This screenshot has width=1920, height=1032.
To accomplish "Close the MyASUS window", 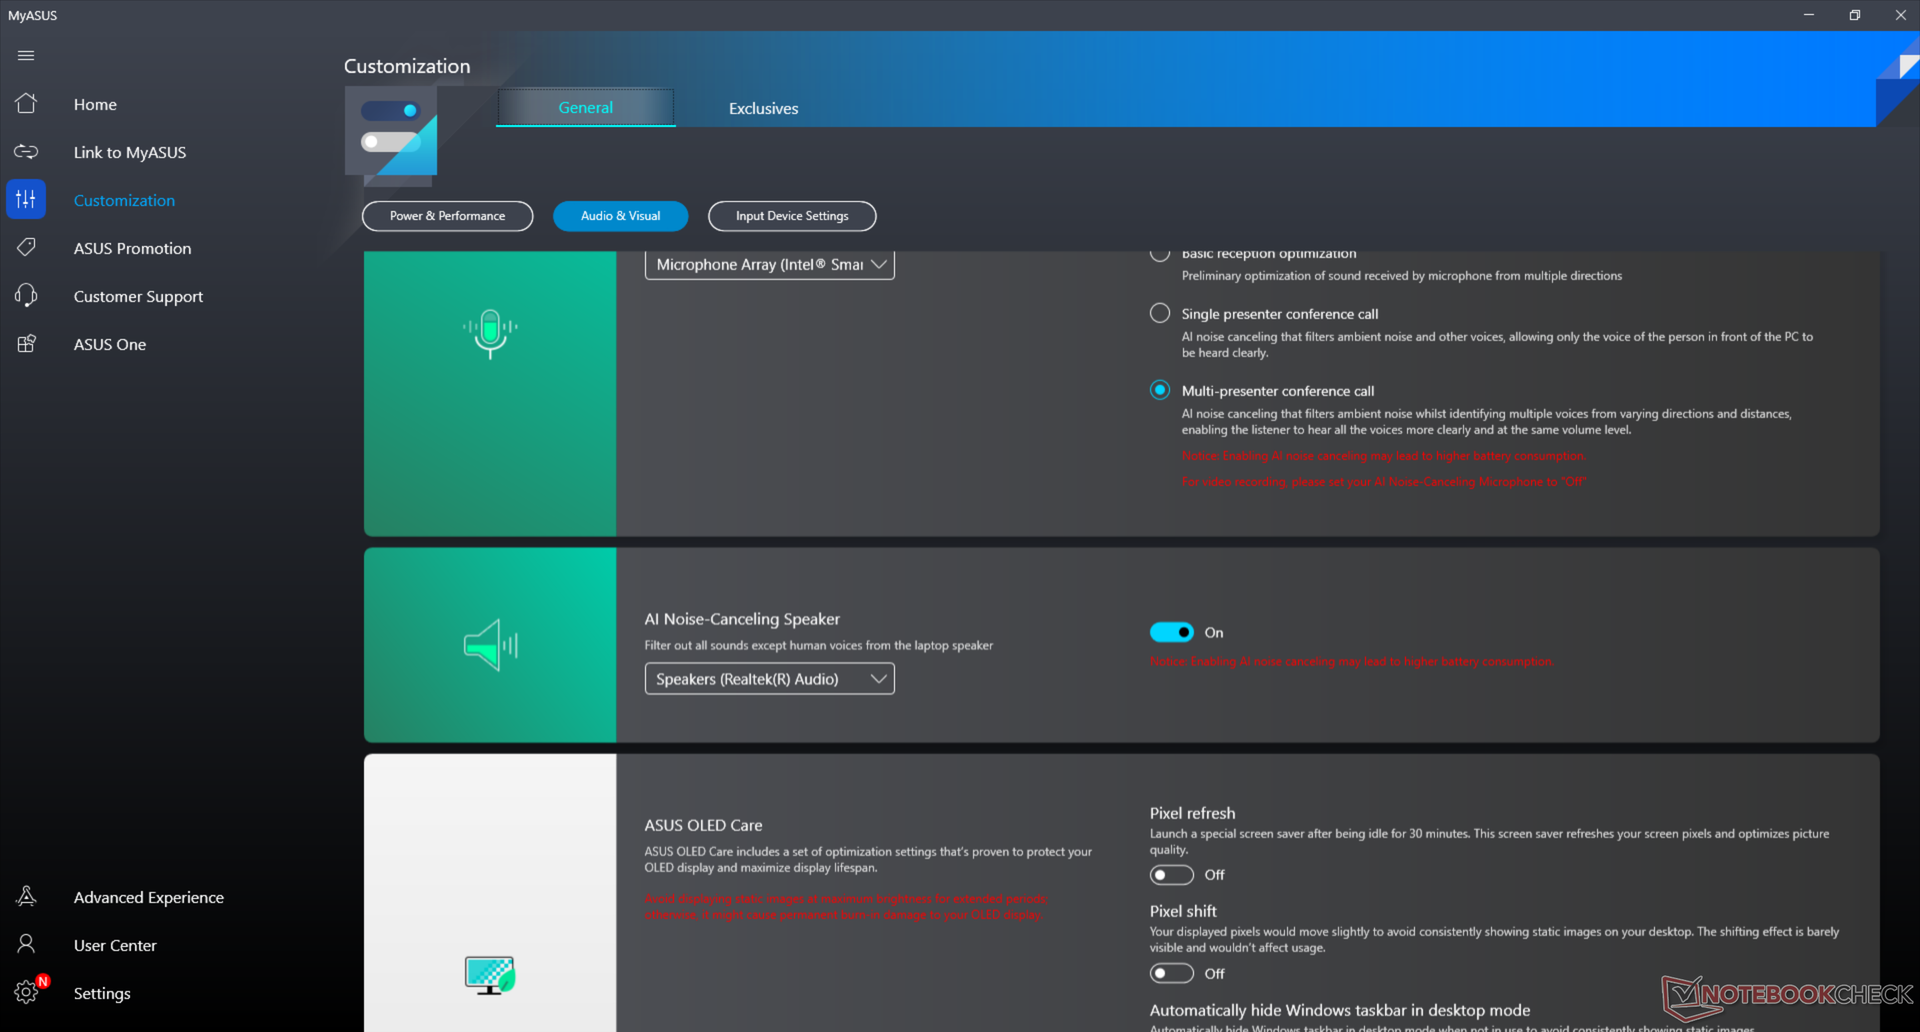I will [1900, 15].
